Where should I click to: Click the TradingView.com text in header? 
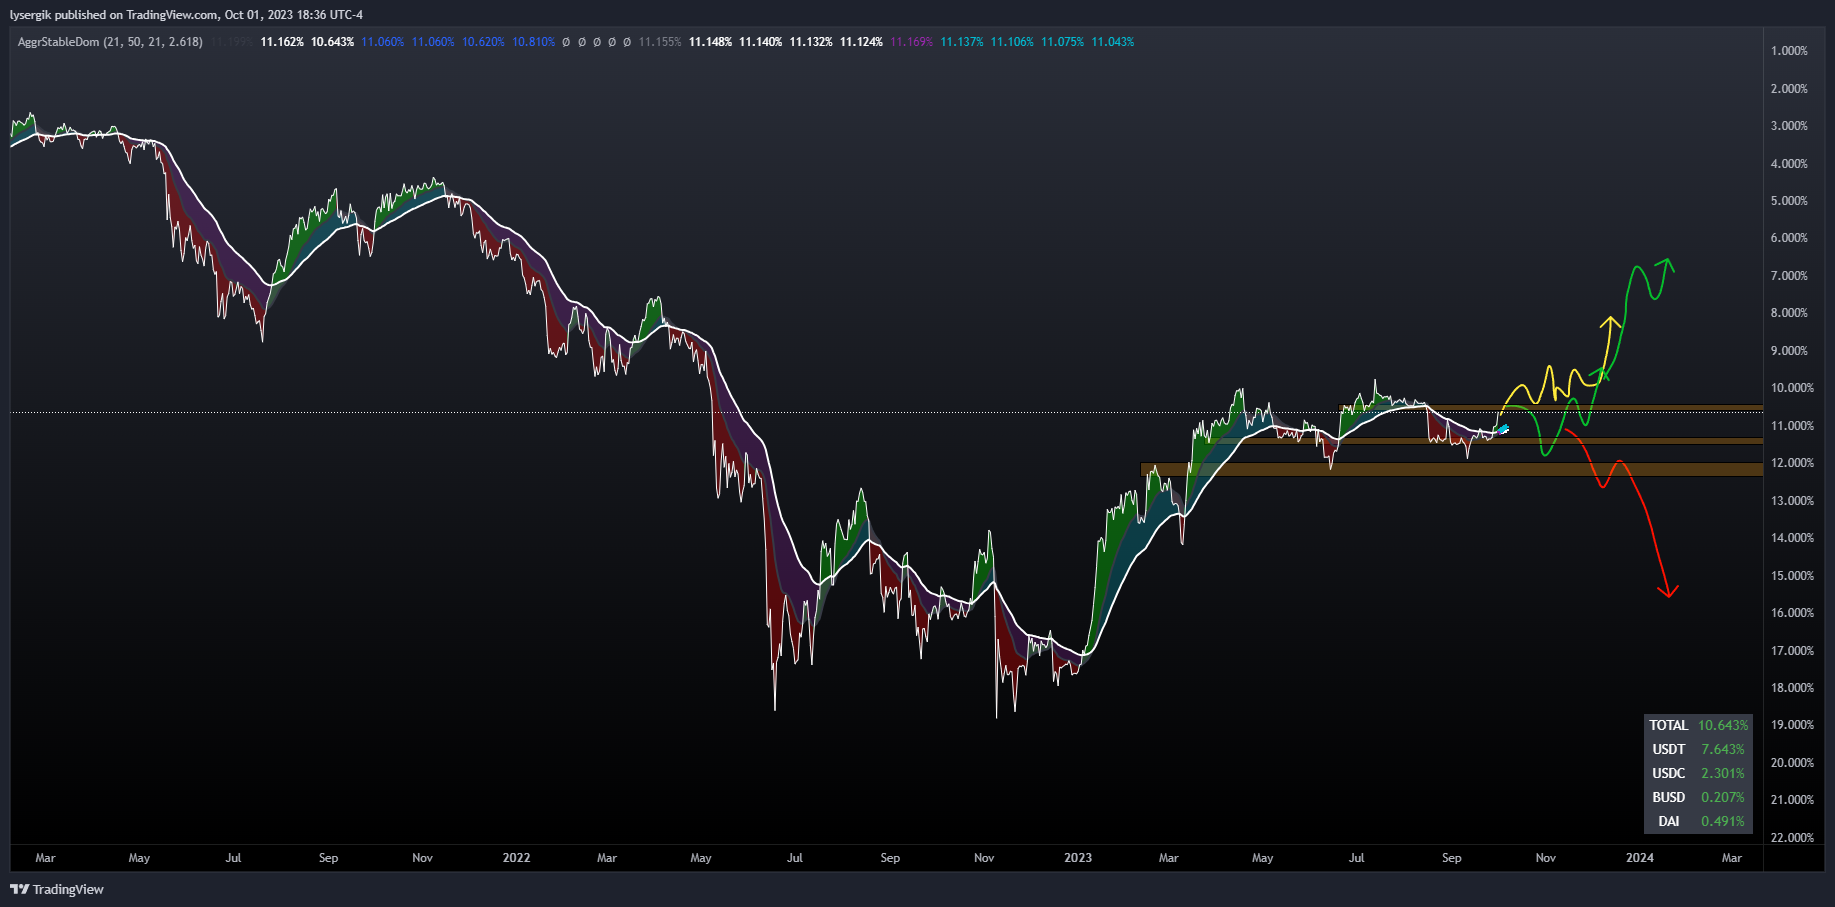pos(172,15)
